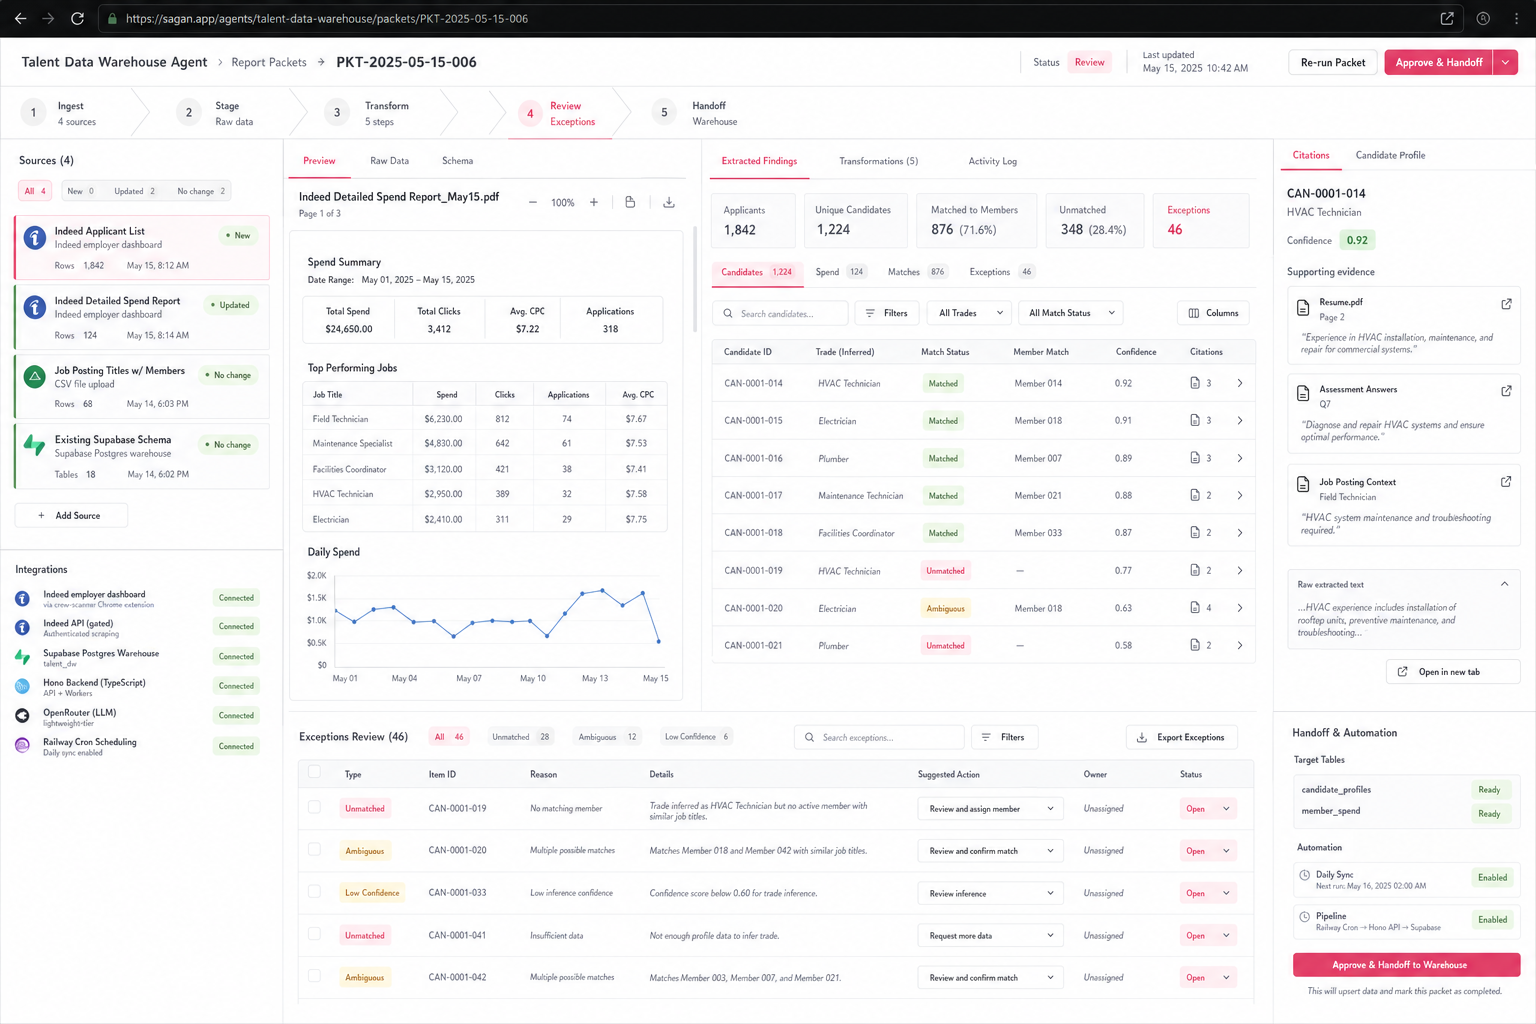Click the Columns button
The height and width of the screenshot is (1024, 1536).
click(x=1213, y=313)
